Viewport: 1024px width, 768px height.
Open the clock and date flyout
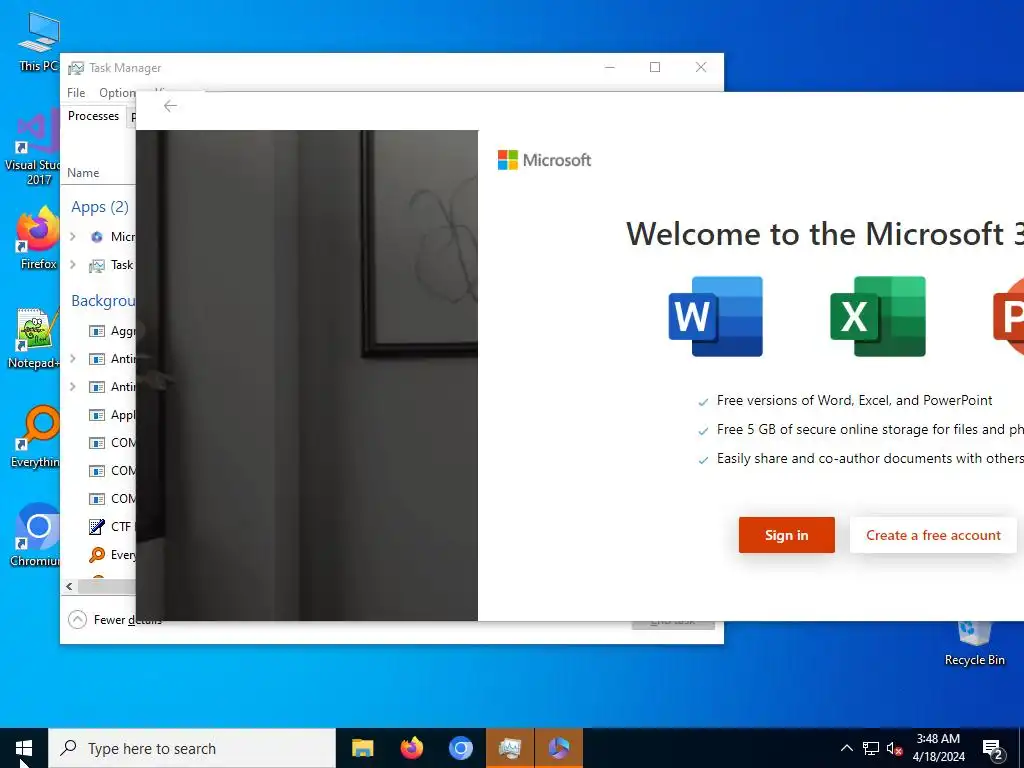(x=938, y=748)
